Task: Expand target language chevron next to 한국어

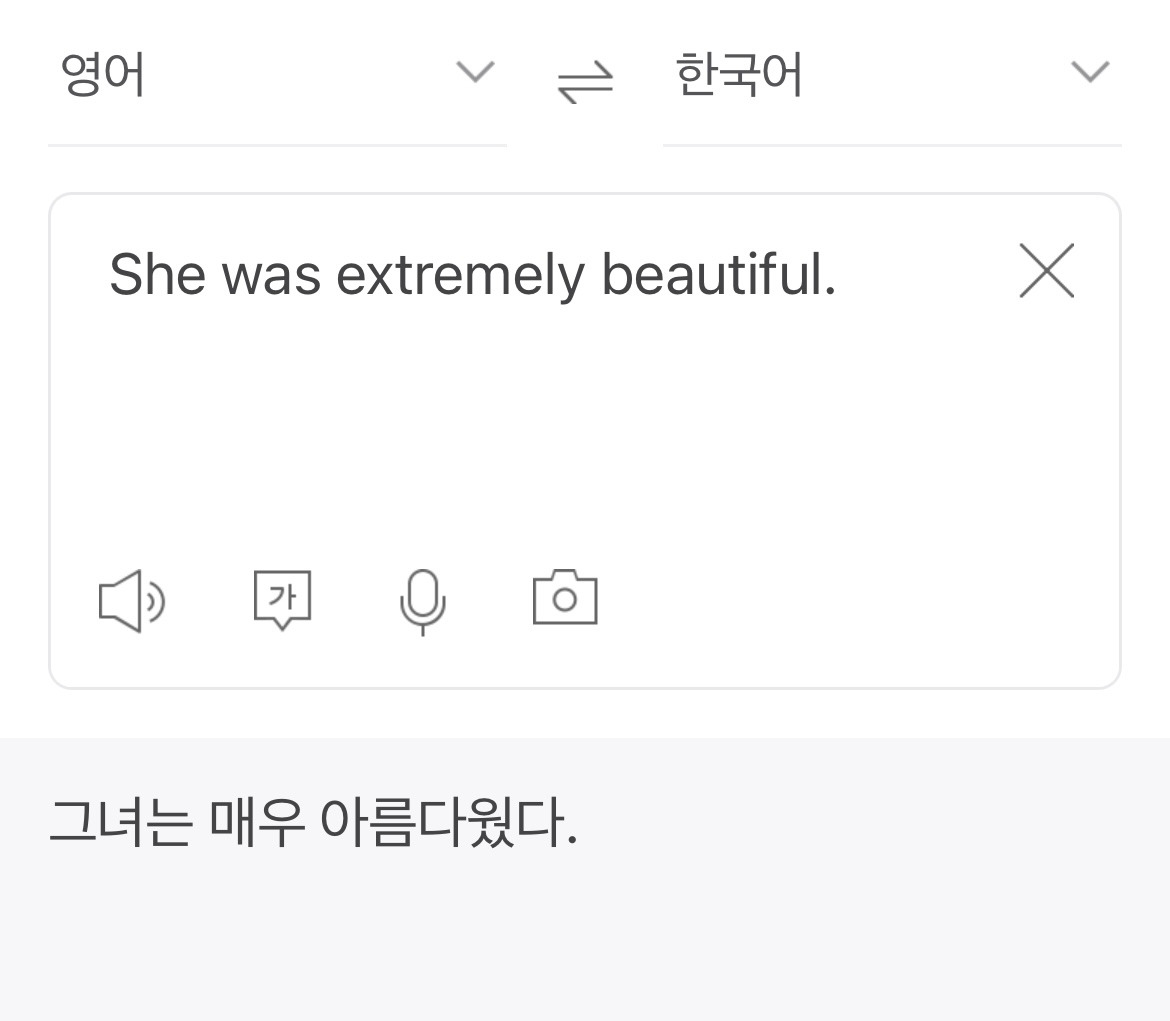Action: [1090, 72]
